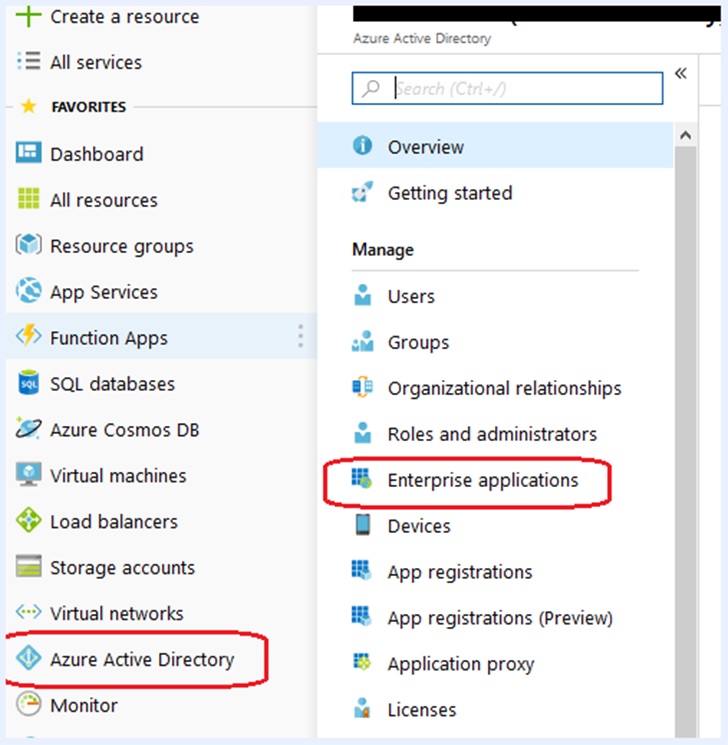Screen dimensions: 728x745
Task: Select the SQL databases icon
Action: (x=29, y=384)
